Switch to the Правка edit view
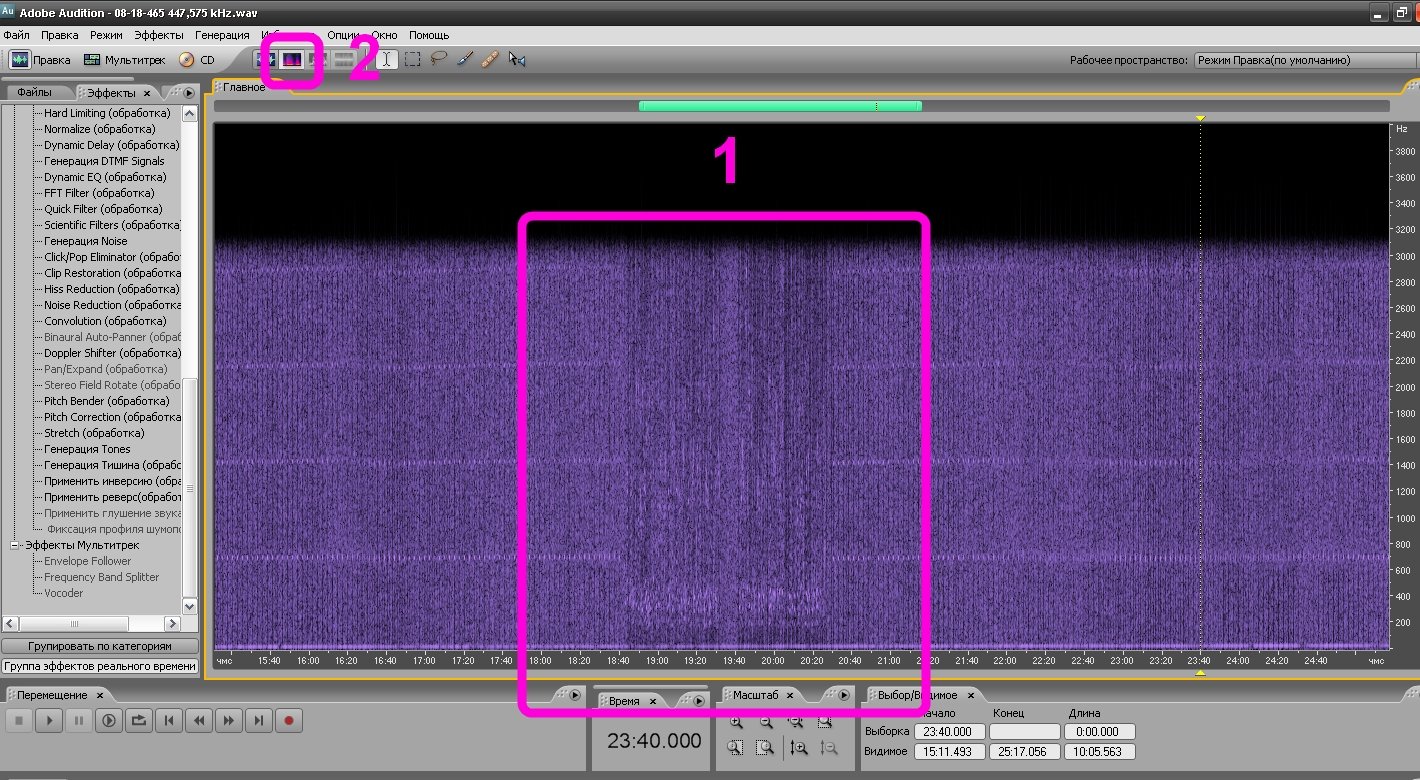 coord(41,60)
